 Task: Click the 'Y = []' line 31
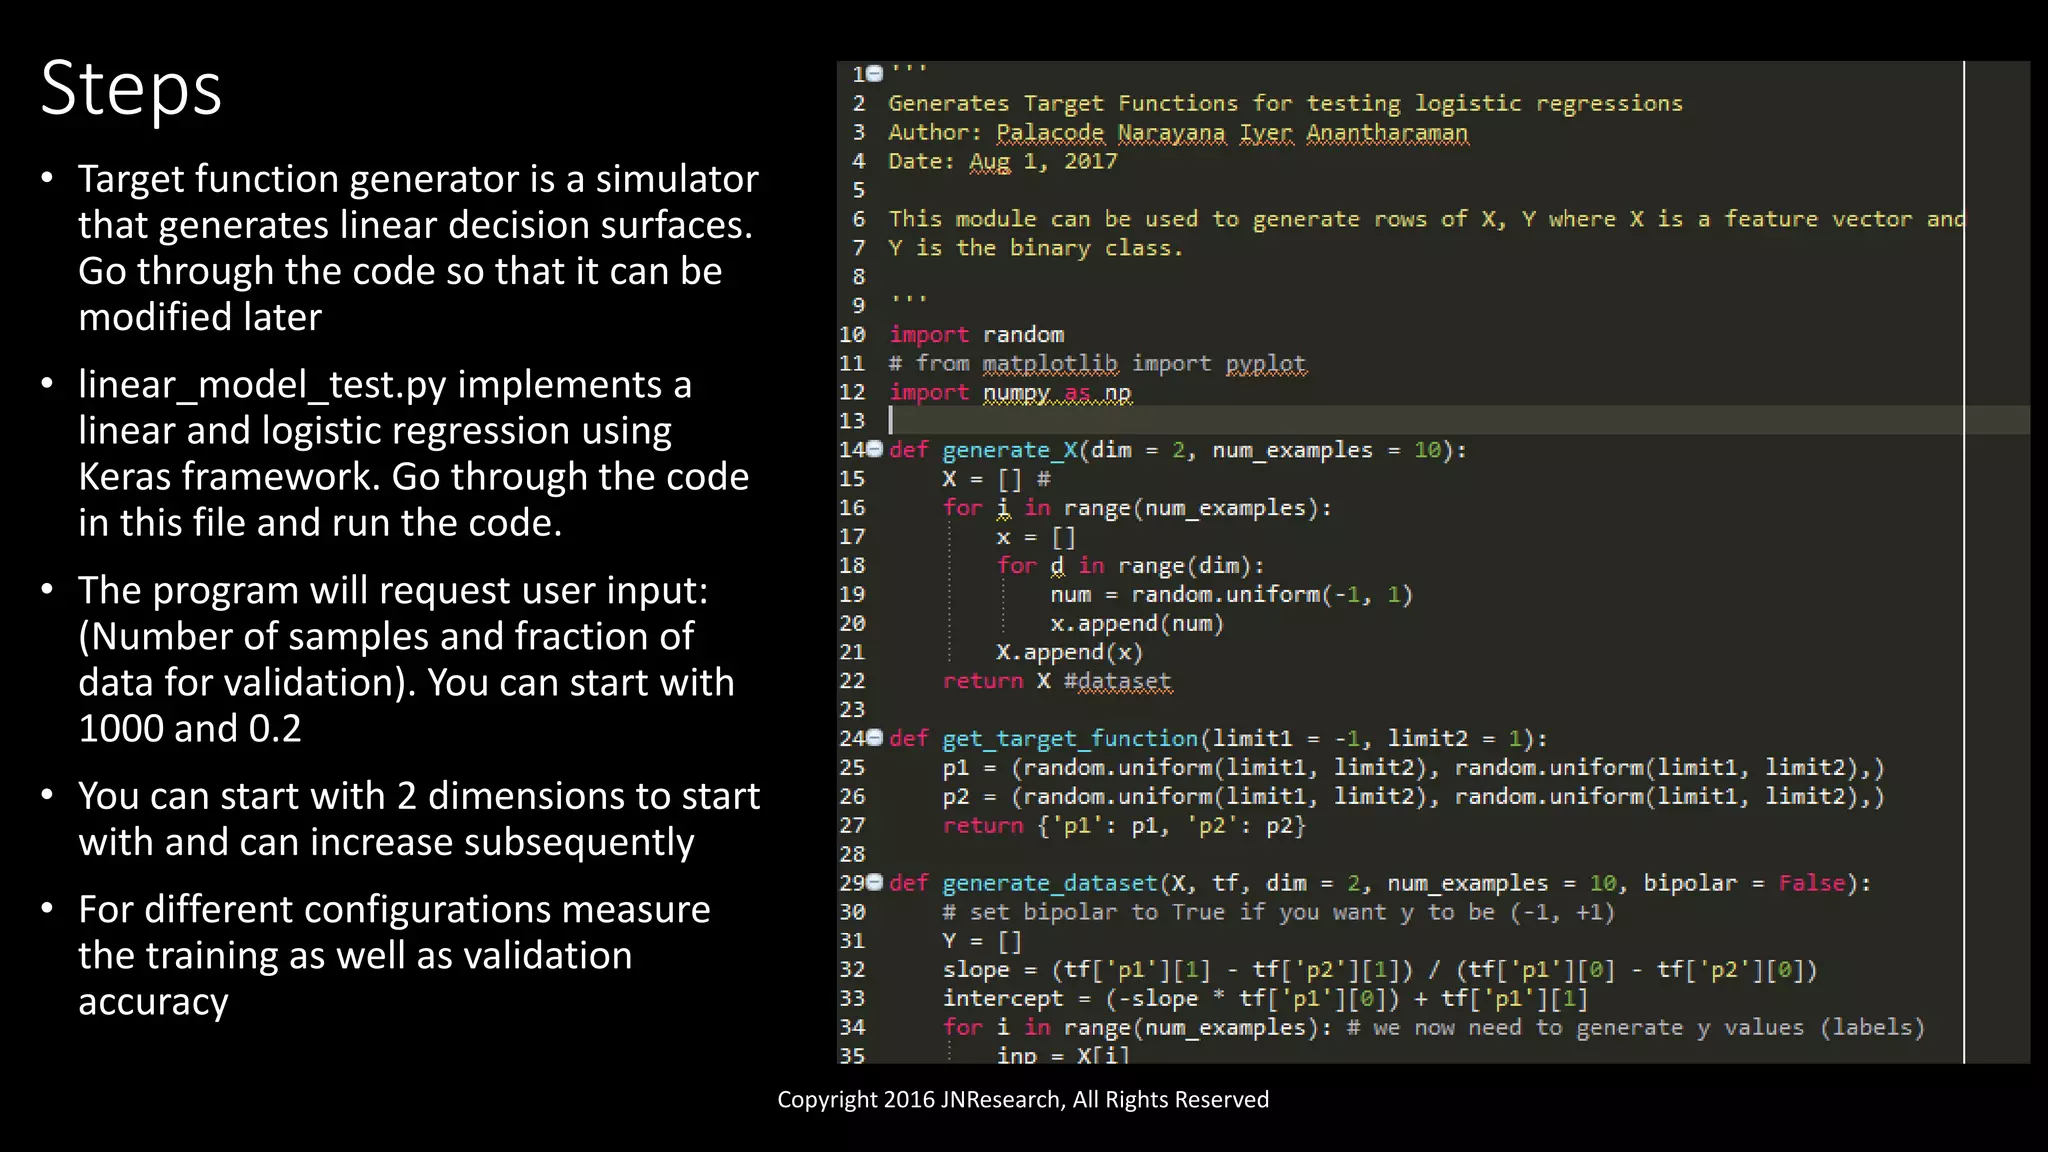(982, 941)
